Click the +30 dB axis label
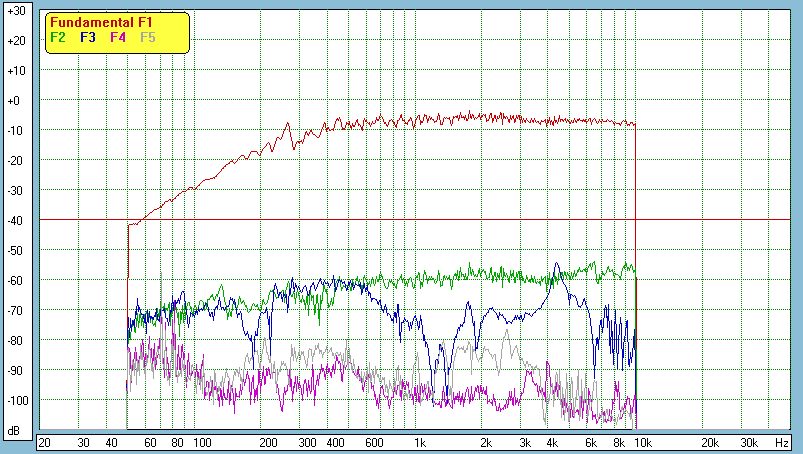 point(16,11)
